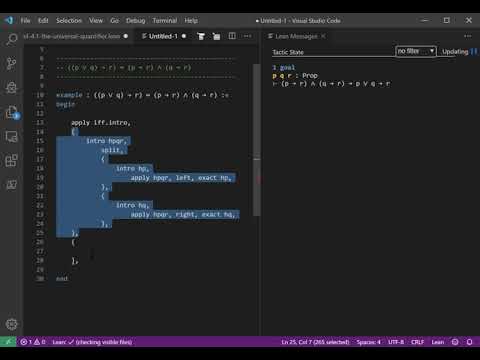Screen dimensions: 480x360
Task: Change line endings via CRLF indicator
Action: (x=417, y=342)
